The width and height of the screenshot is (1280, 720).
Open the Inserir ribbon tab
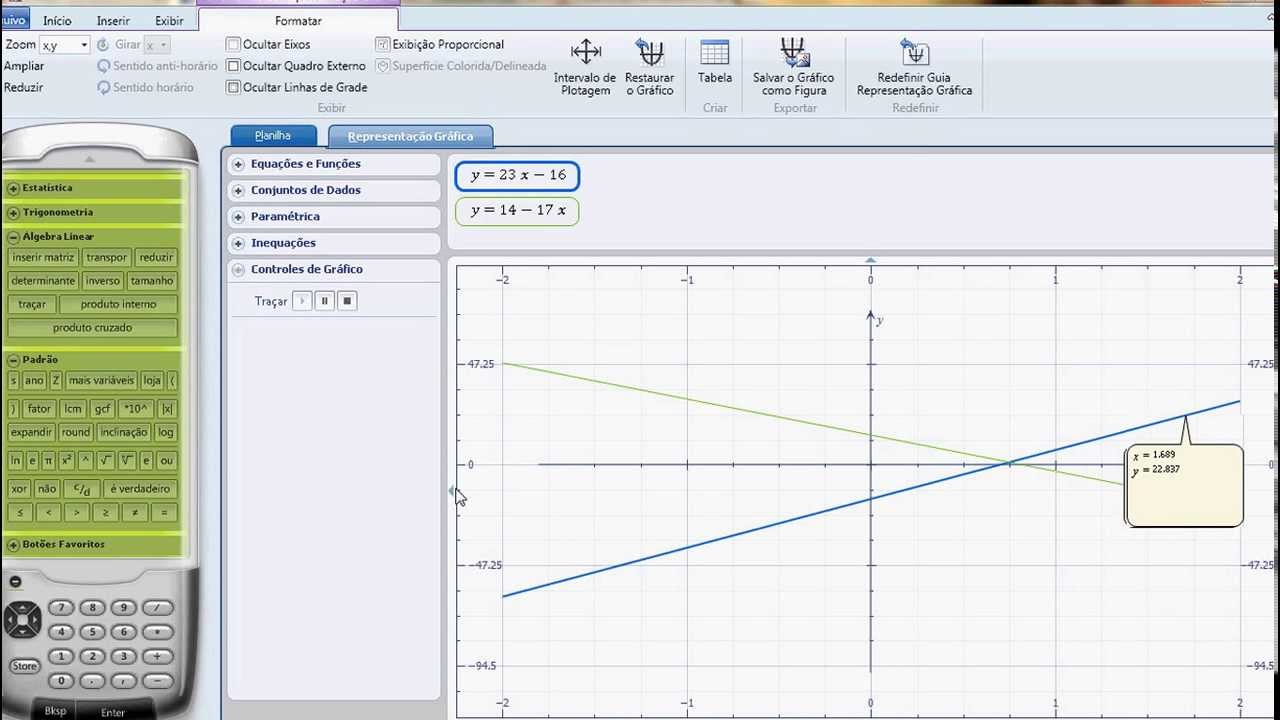[113, 21]
